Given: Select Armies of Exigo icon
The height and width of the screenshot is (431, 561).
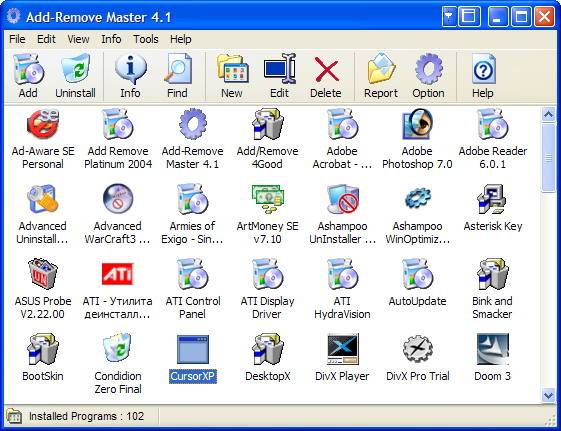Looking at the screenshot, I should point(192,200).
